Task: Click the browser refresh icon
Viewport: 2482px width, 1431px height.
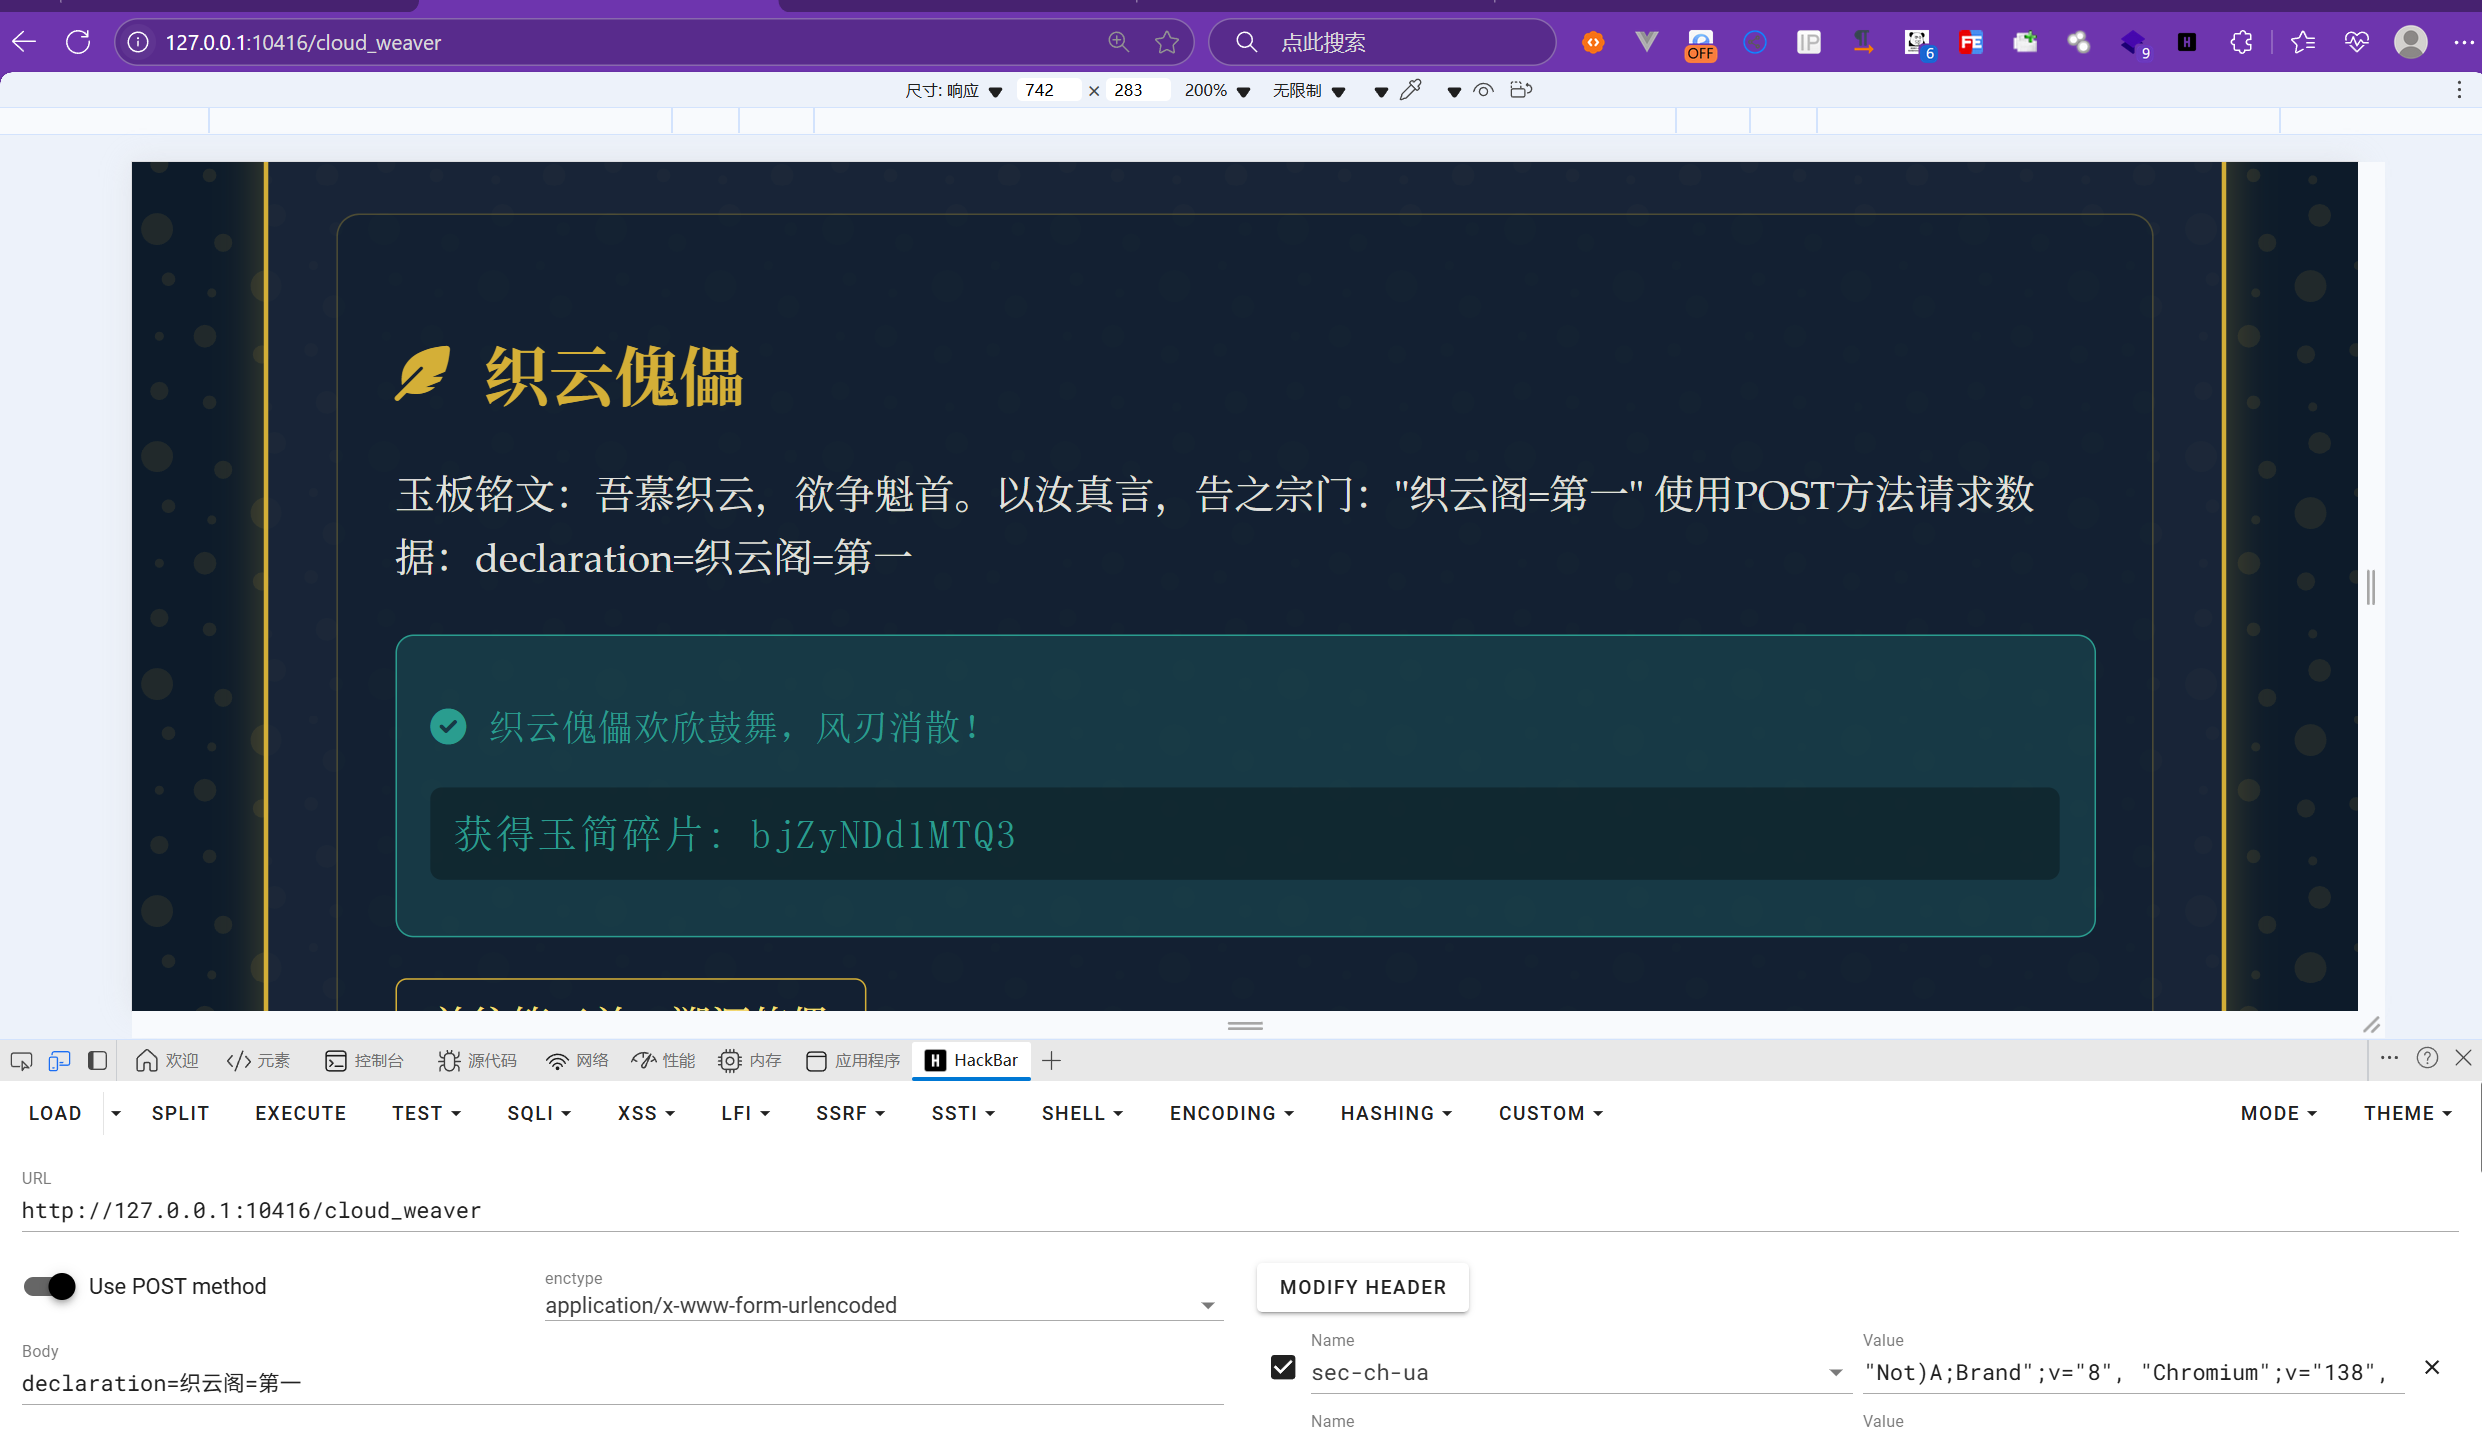Action: pyautogui.click(x=78, y=42)
